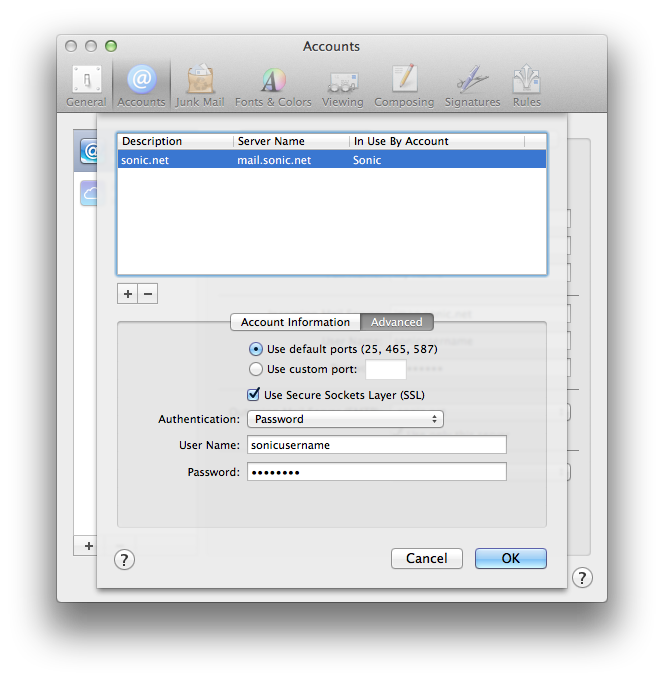Open the Authentication dropdown
The height and width of the screenshot is (681, 664).
(345, 419)
